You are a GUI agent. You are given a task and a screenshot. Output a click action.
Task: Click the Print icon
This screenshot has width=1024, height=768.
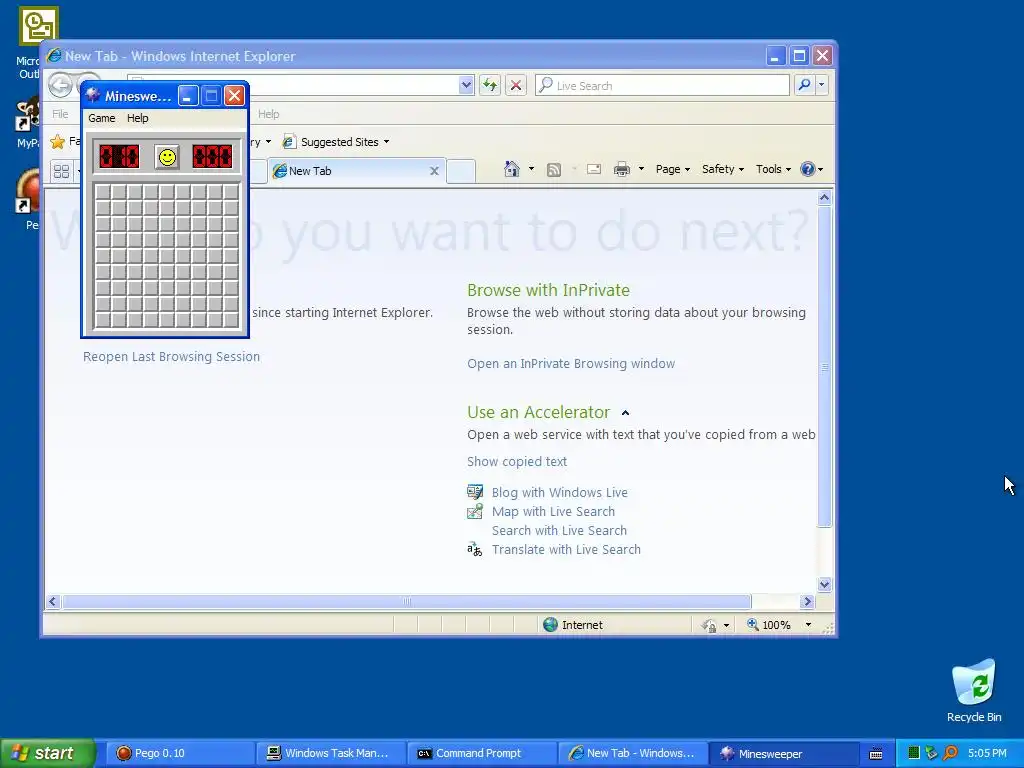click(x=621, y=170)
